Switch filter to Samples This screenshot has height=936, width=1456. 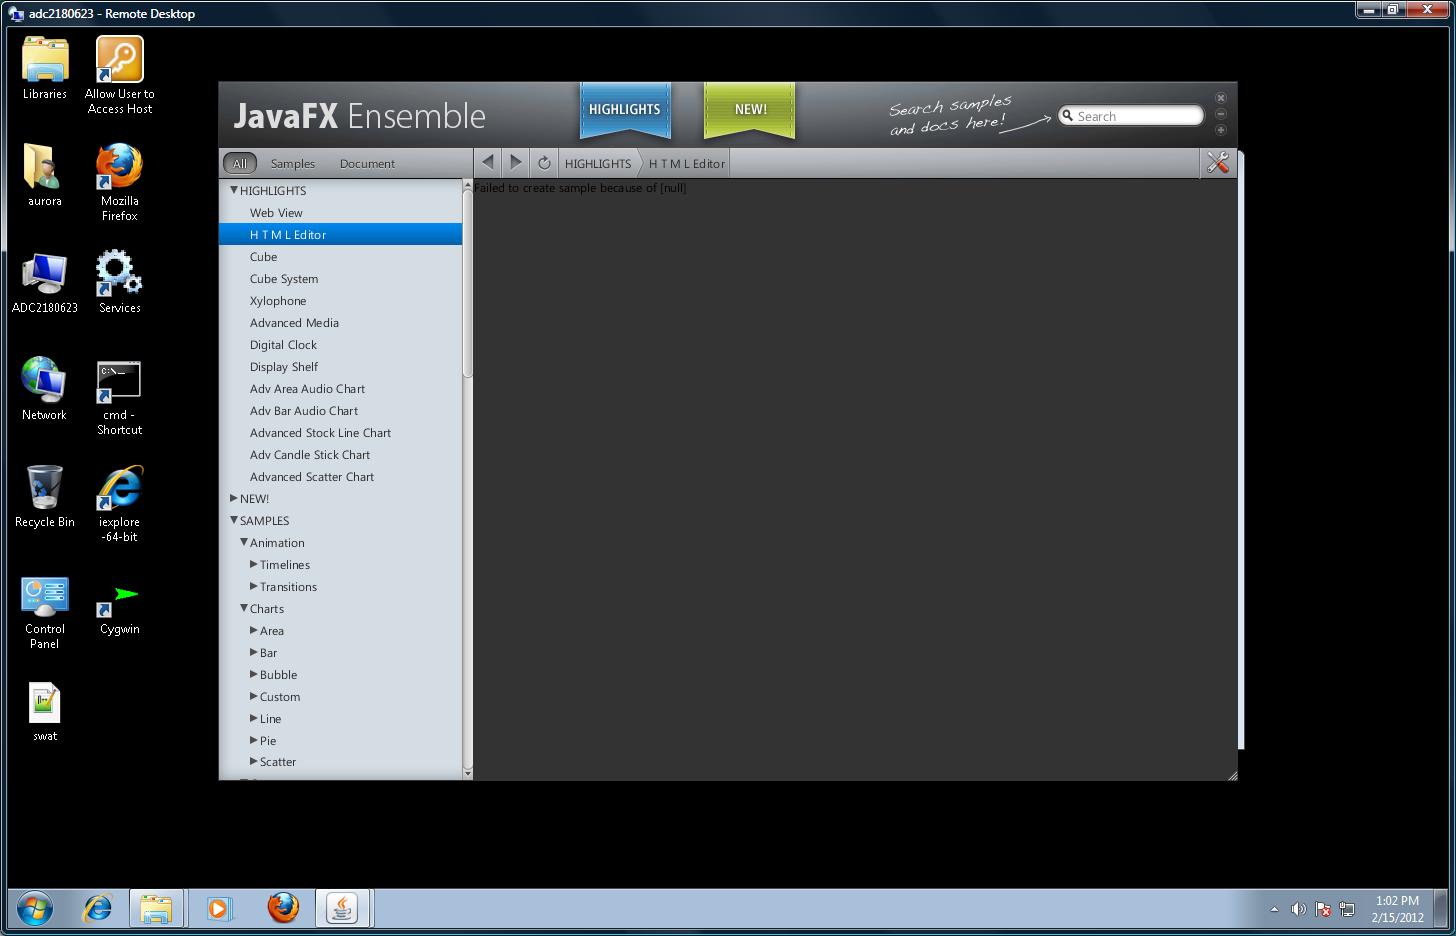click(x=292, y=163)
